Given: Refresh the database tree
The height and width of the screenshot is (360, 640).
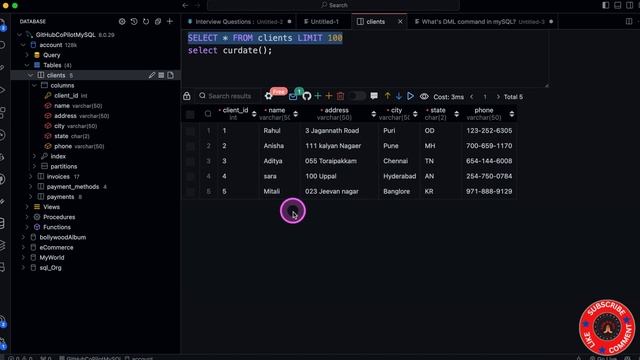Looking at the screenshot, I should coord(146,21).
